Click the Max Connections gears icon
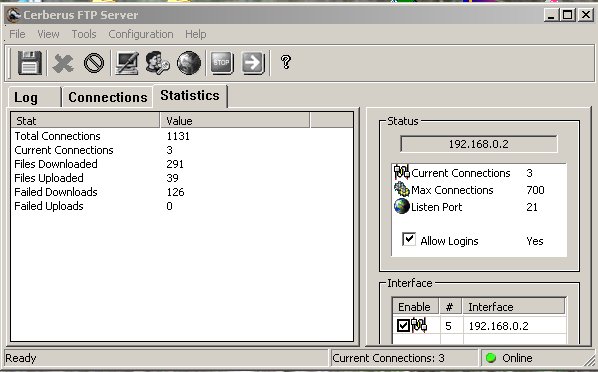The image size is (598, 372). 402,189
